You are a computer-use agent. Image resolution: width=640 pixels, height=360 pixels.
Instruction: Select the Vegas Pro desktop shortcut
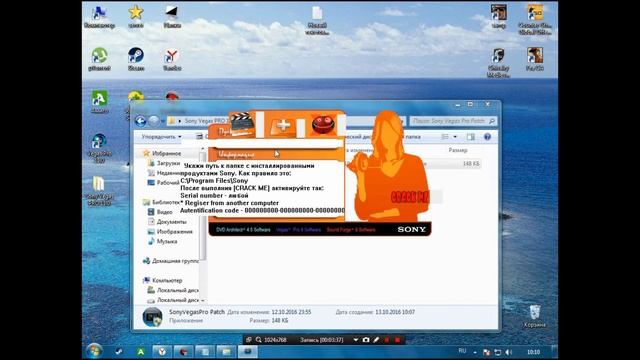[99, 148]
